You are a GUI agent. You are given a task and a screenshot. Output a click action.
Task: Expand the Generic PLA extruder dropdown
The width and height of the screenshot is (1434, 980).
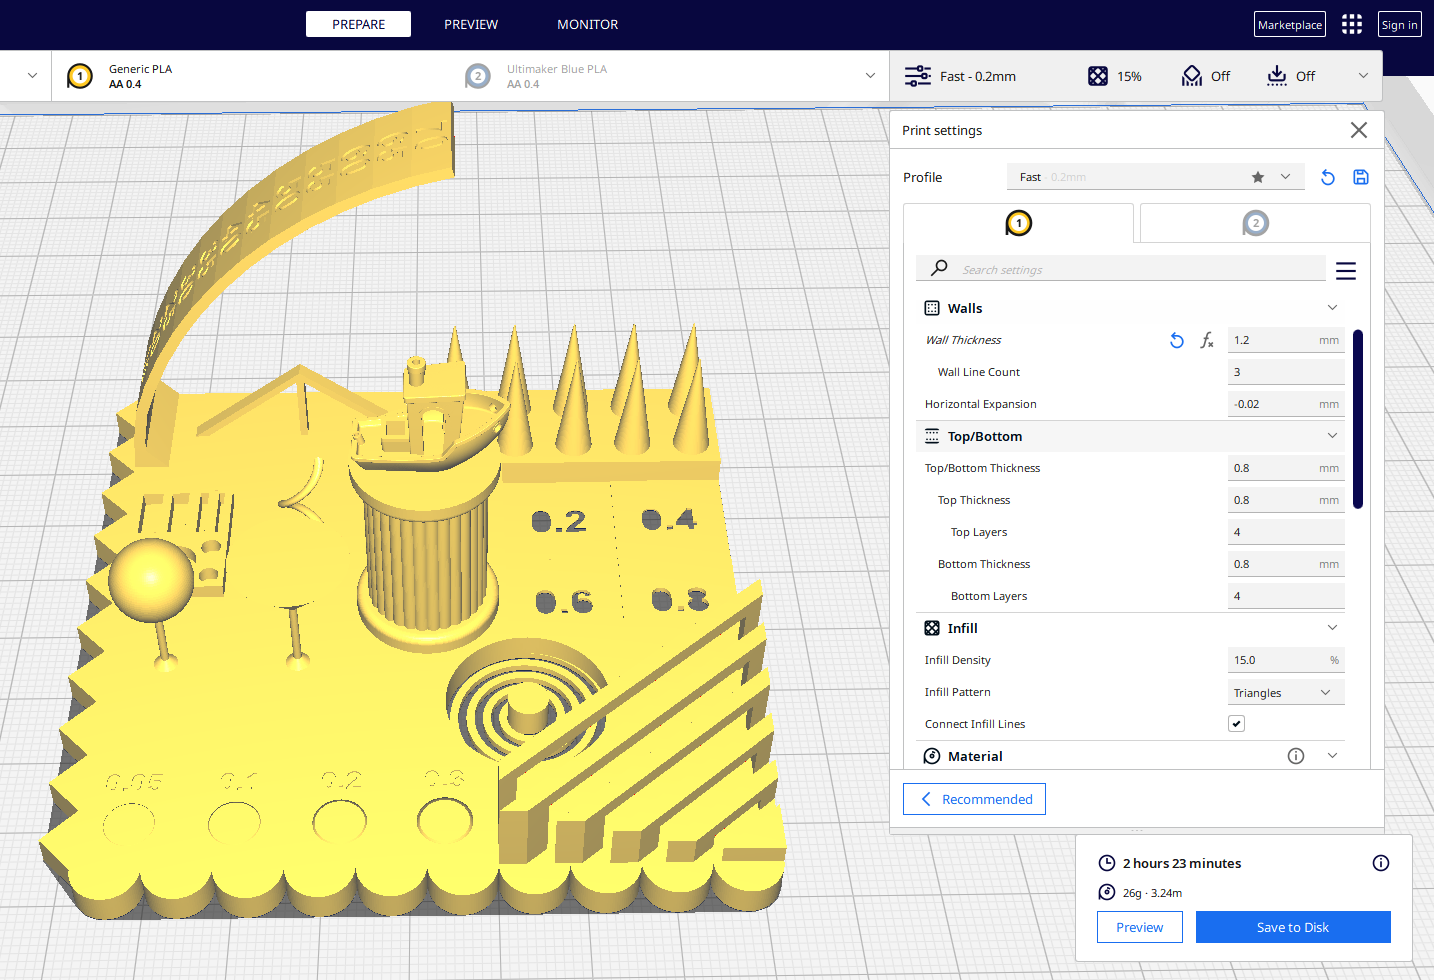30,75
